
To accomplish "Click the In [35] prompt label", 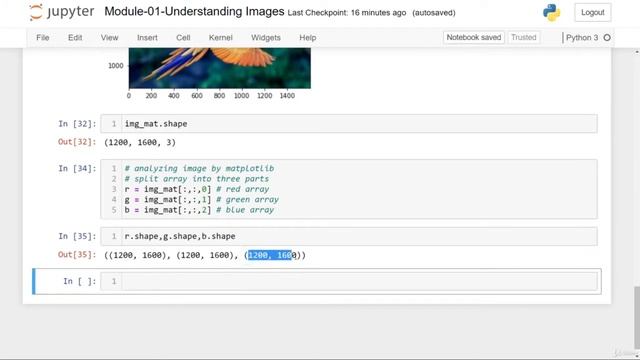I will point(77,236).
